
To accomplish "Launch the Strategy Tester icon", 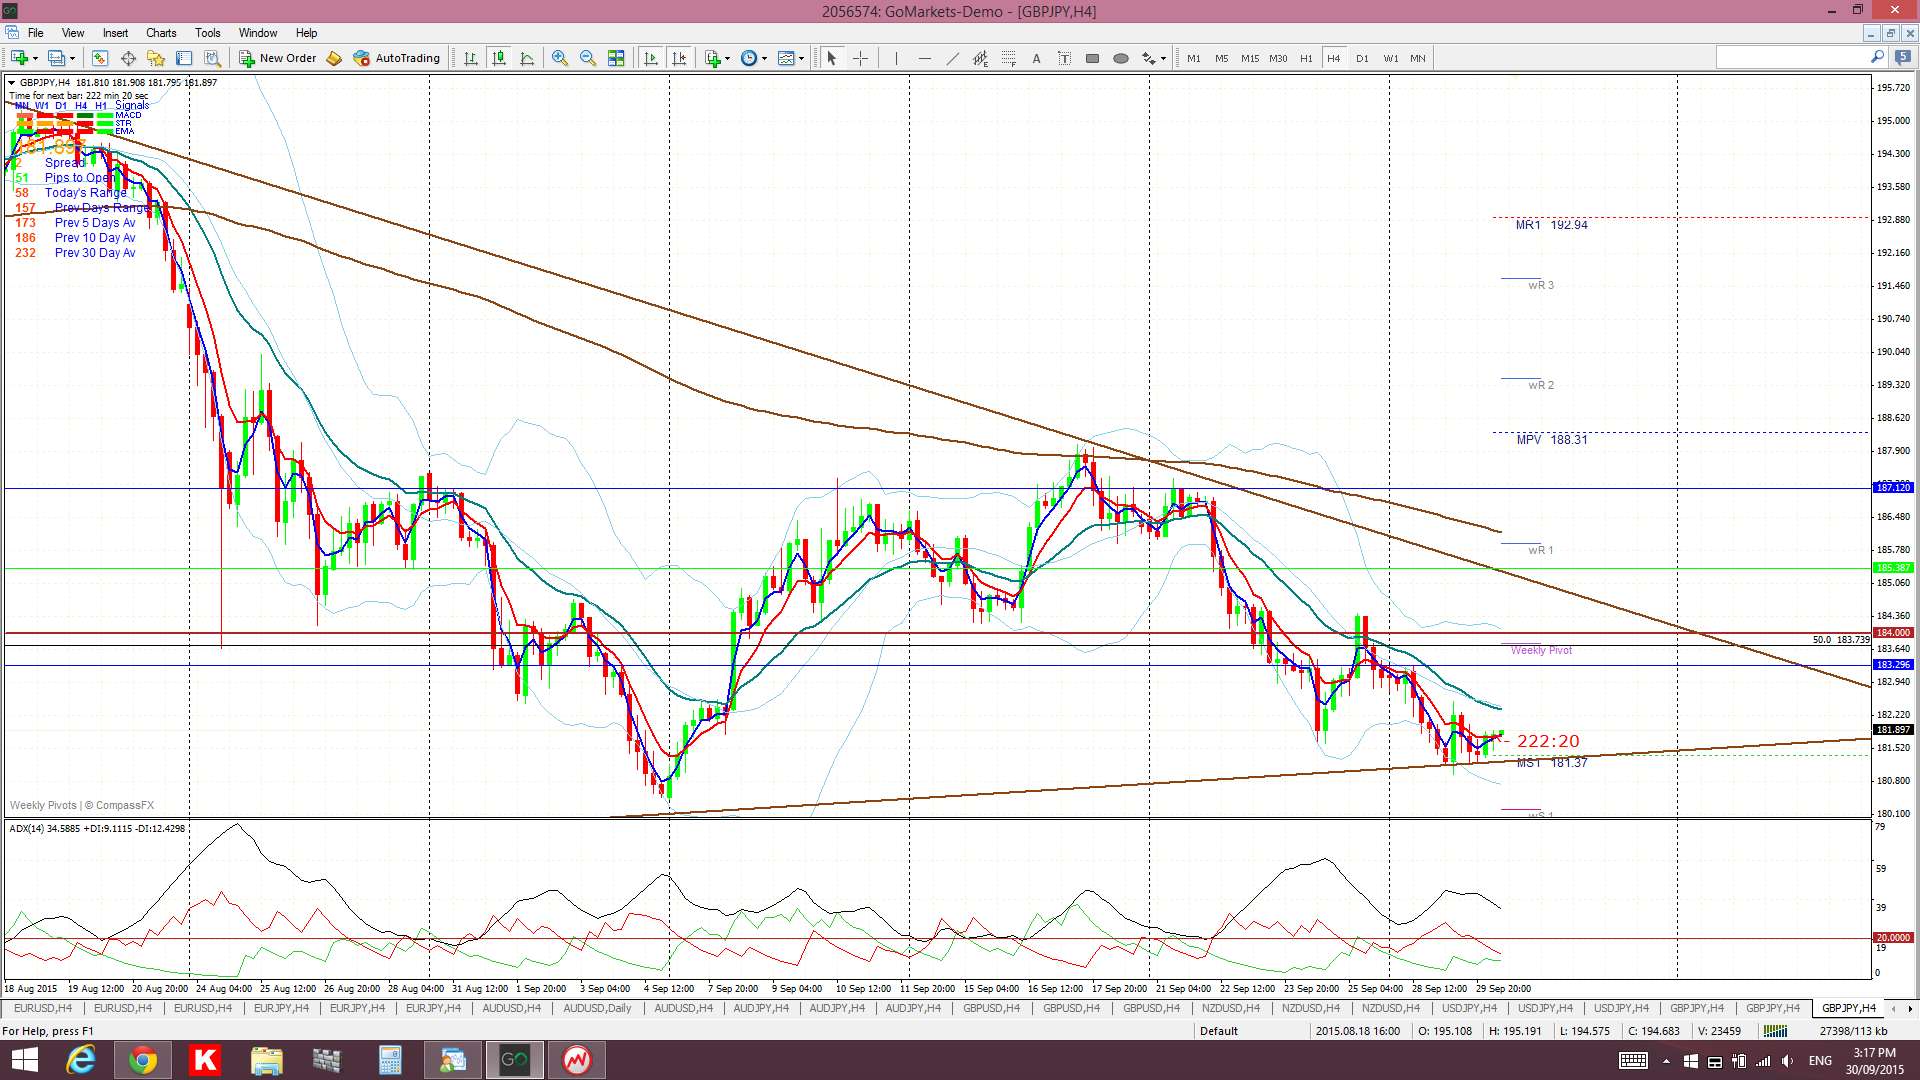I will (x=212, y=58).
